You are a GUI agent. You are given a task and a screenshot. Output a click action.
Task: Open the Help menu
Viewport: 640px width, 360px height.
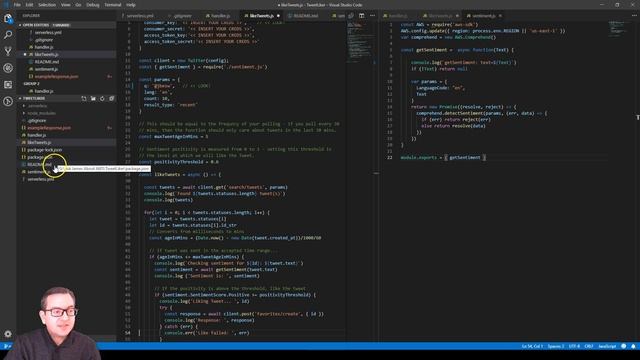[x=131, y=5]
